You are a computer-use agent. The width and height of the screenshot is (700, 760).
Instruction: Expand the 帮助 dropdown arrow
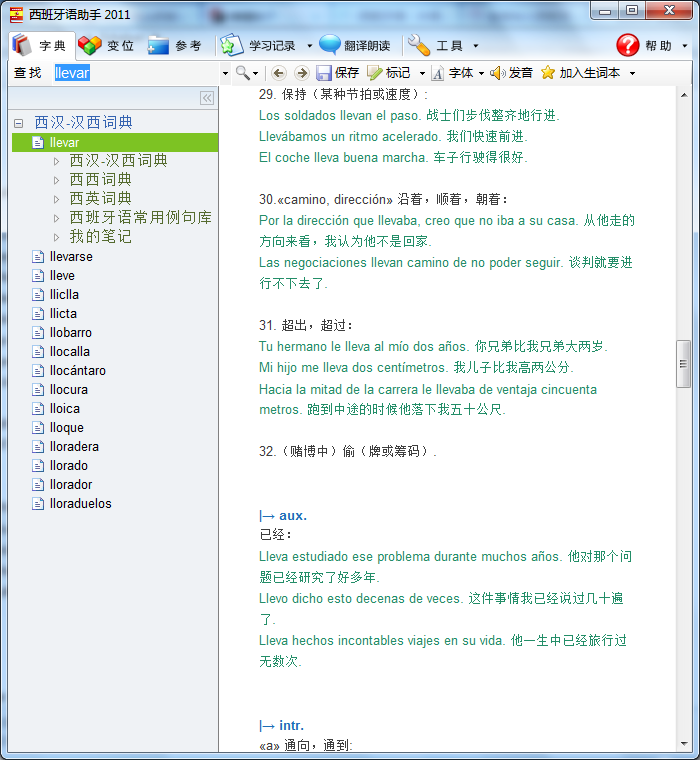point(685,46)
